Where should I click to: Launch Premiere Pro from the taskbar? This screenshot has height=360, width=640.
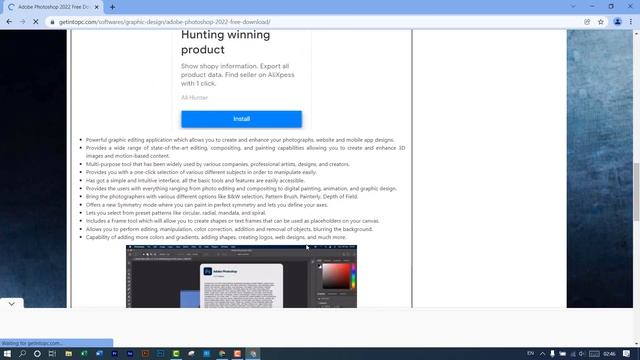coord(115,353)
